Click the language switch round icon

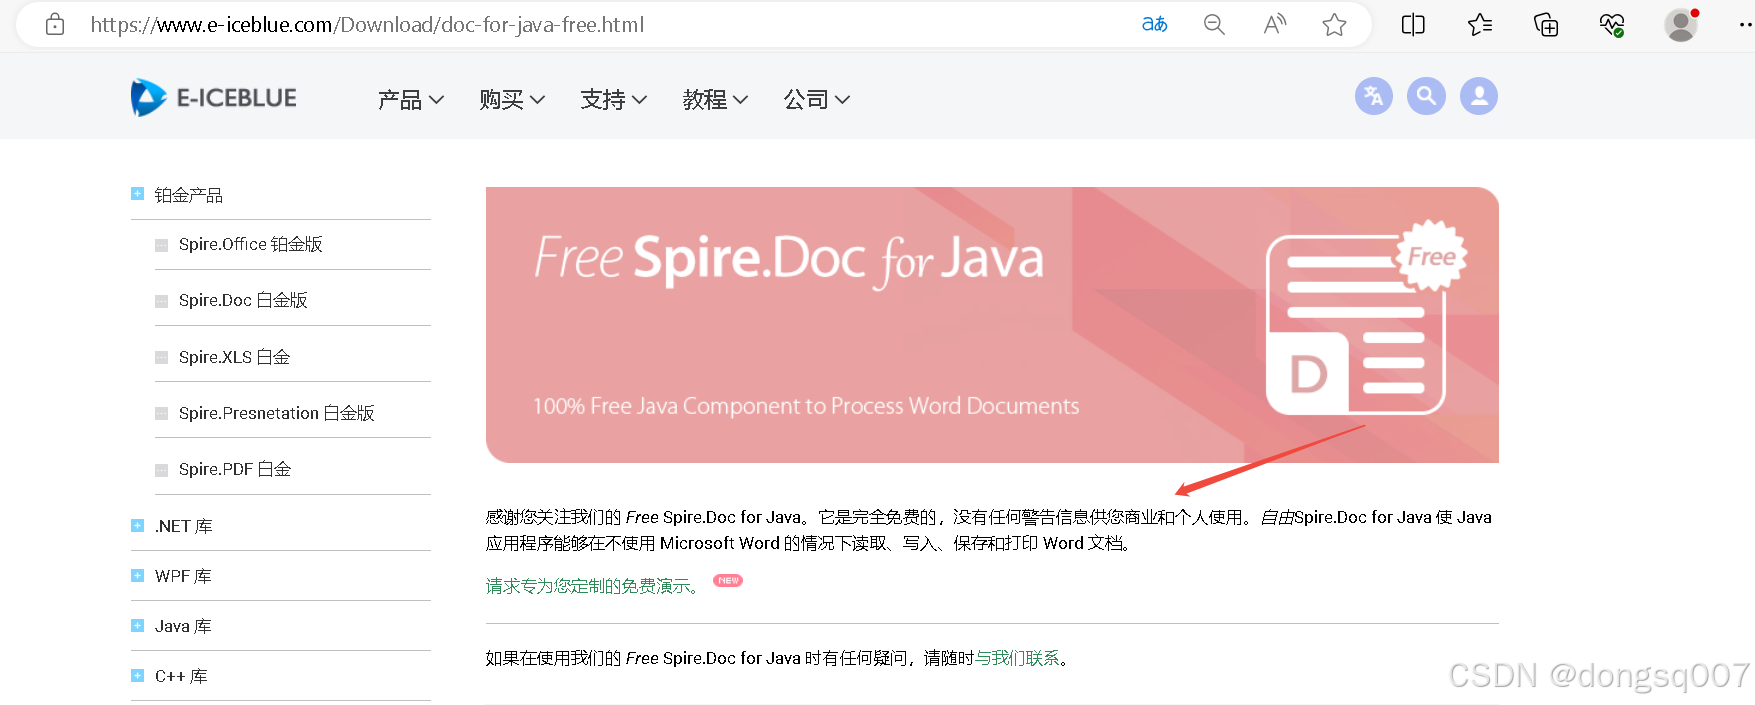(x=1374, y=96)
